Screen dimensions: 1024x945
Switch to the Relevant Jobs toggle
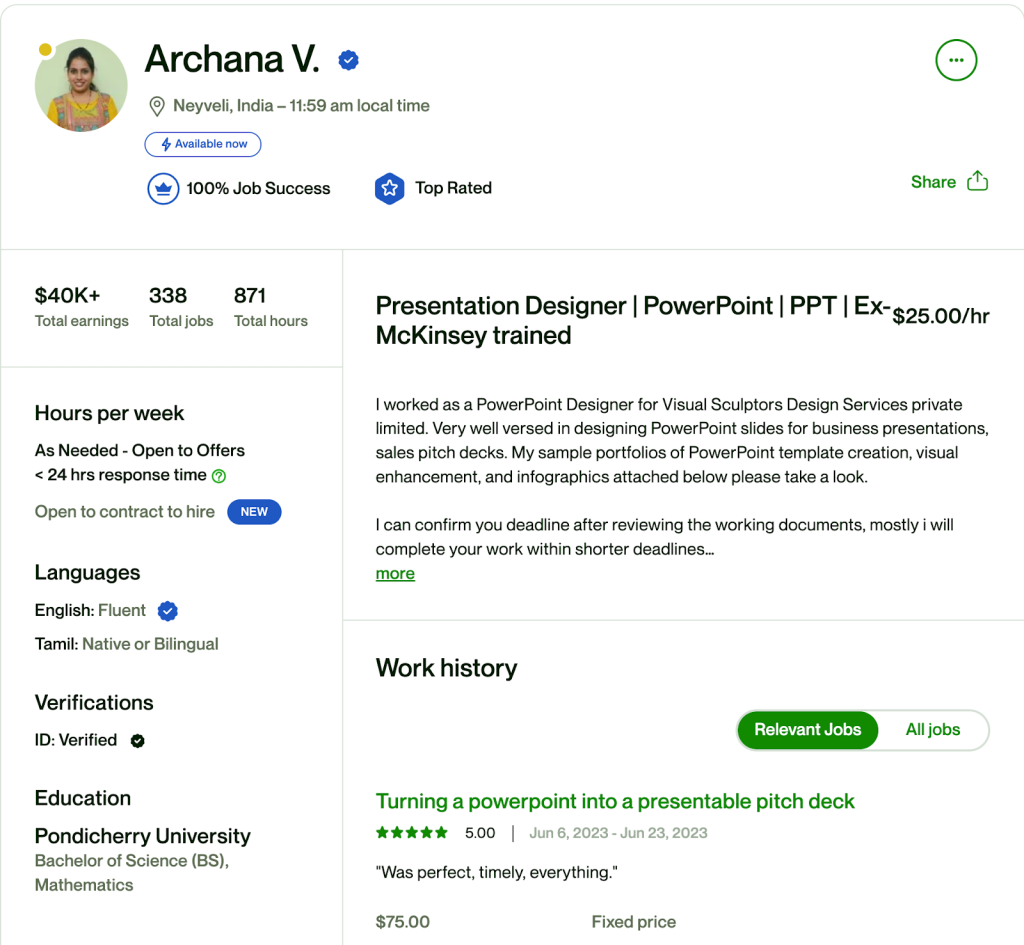point(808,729)
